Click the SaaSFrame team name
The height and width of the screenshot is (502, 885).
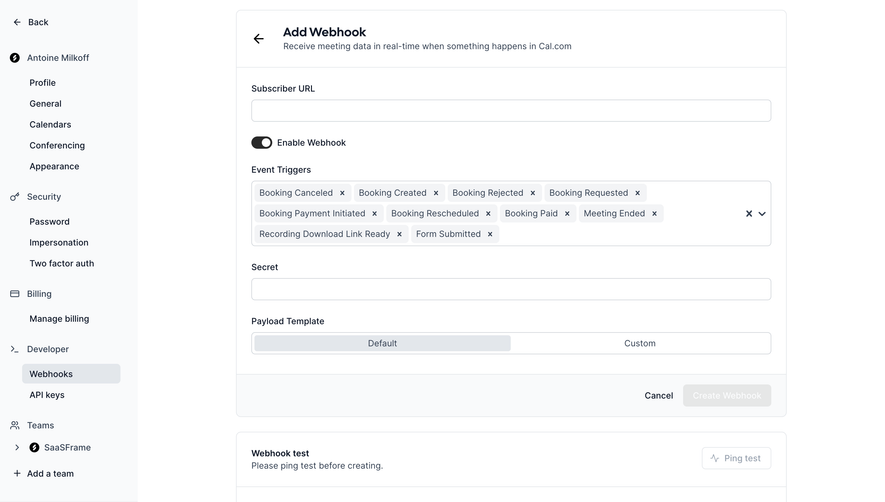tap(67, 447)
